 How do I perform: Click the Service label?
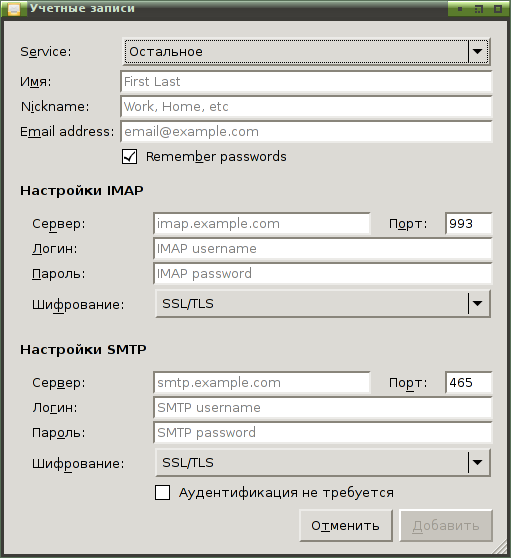tap(46, 52)
